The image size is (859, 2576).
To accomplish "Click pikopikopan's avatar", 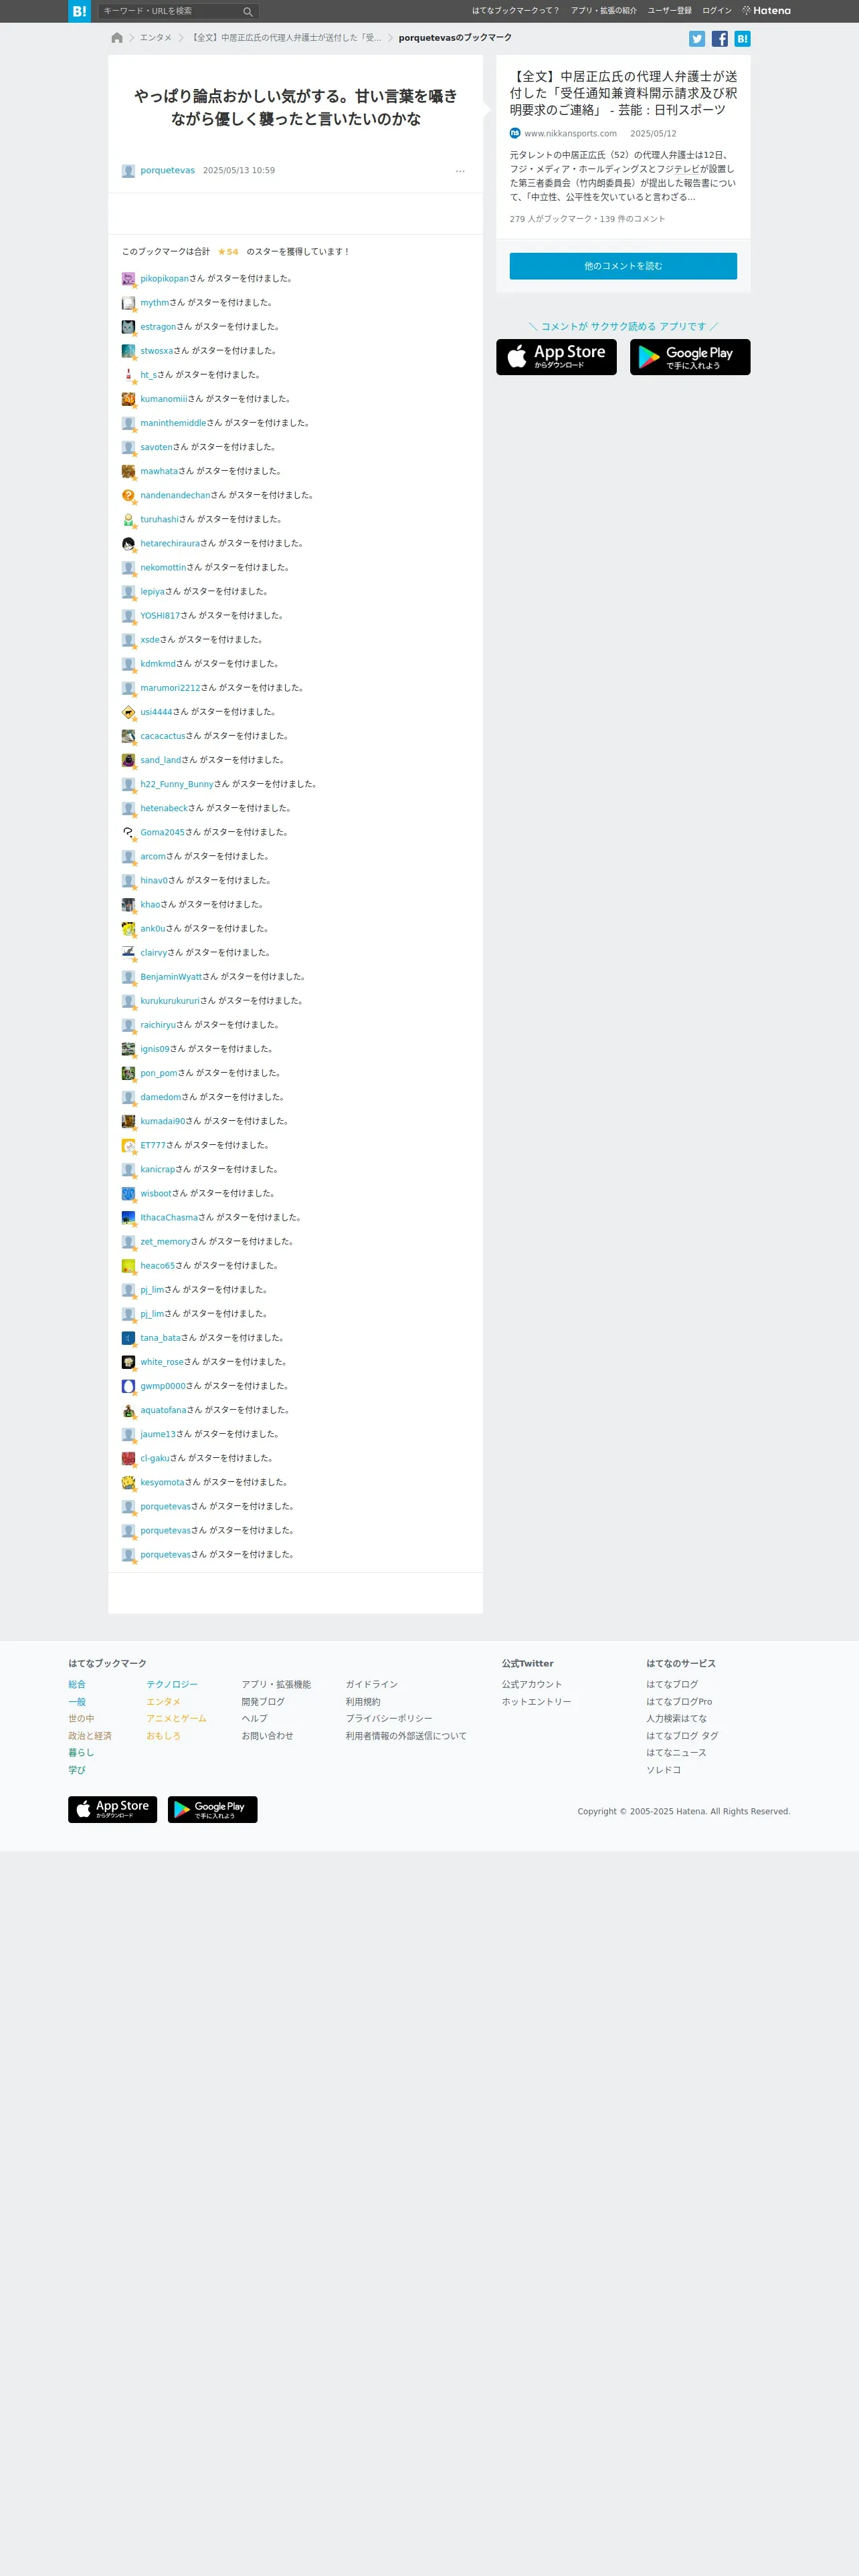I will [x=128, y=279].
